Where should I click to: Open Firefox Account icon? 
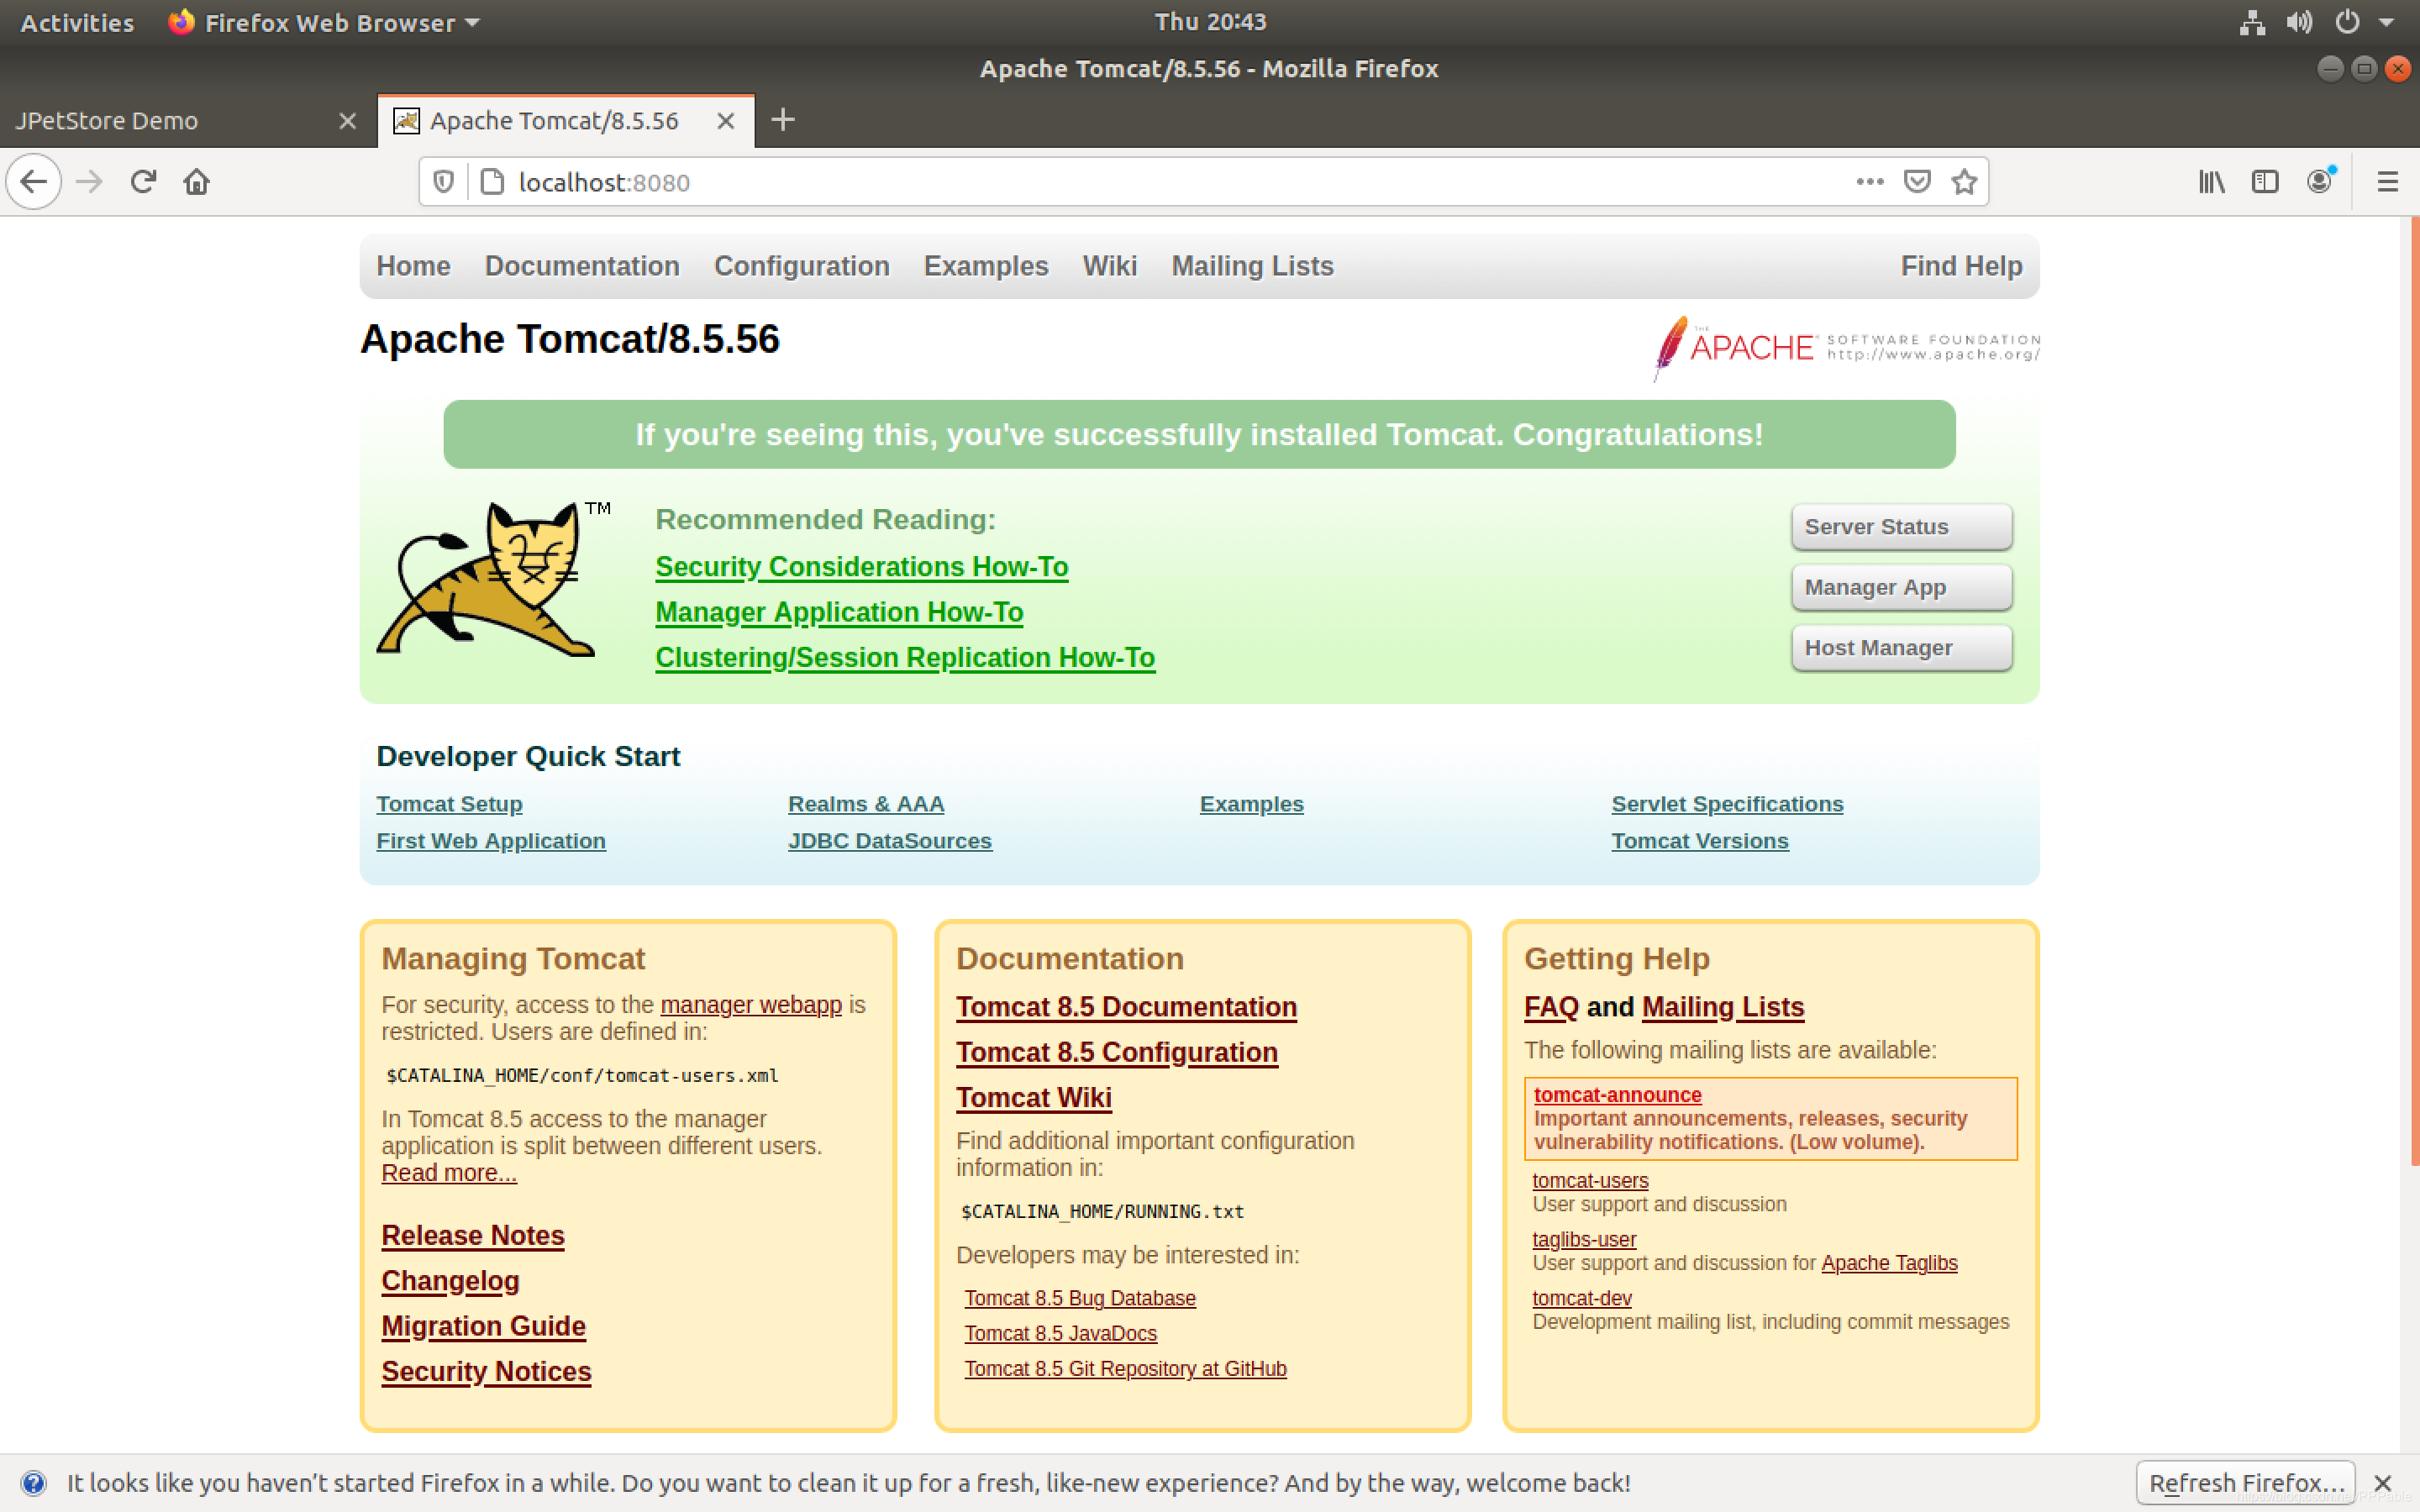2320,182
